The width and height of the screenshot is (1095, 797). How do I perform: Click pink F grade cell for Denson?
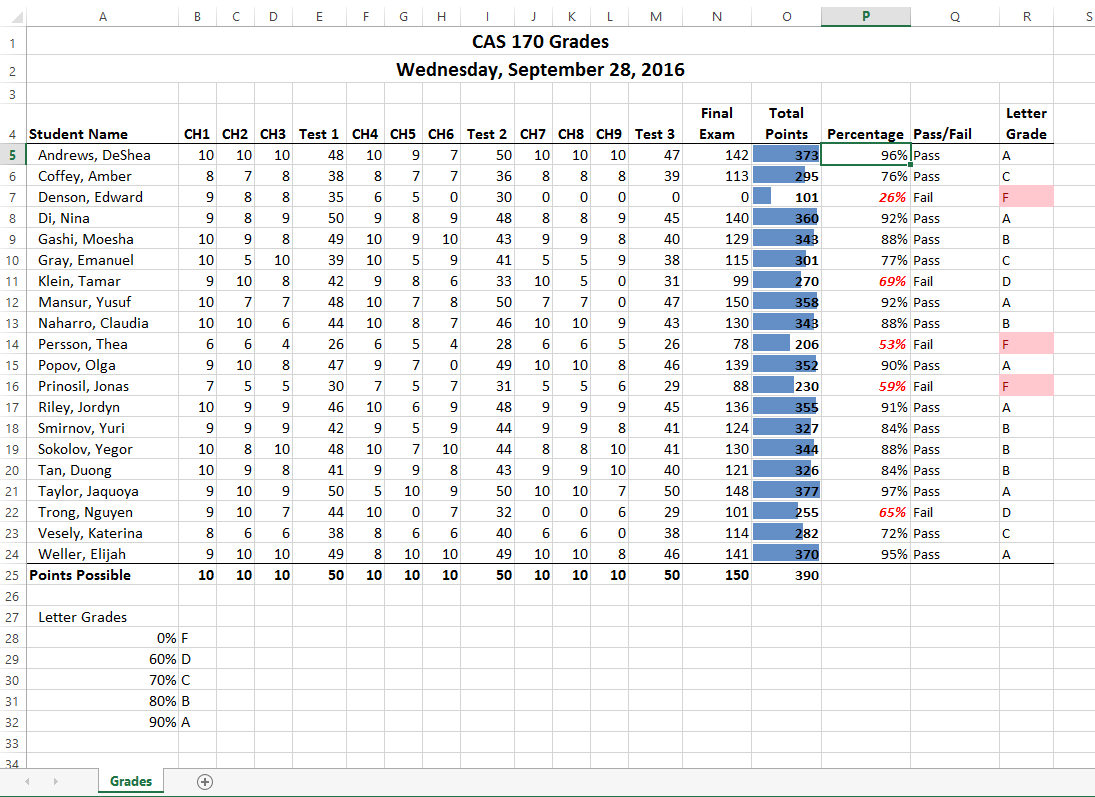1026,197
